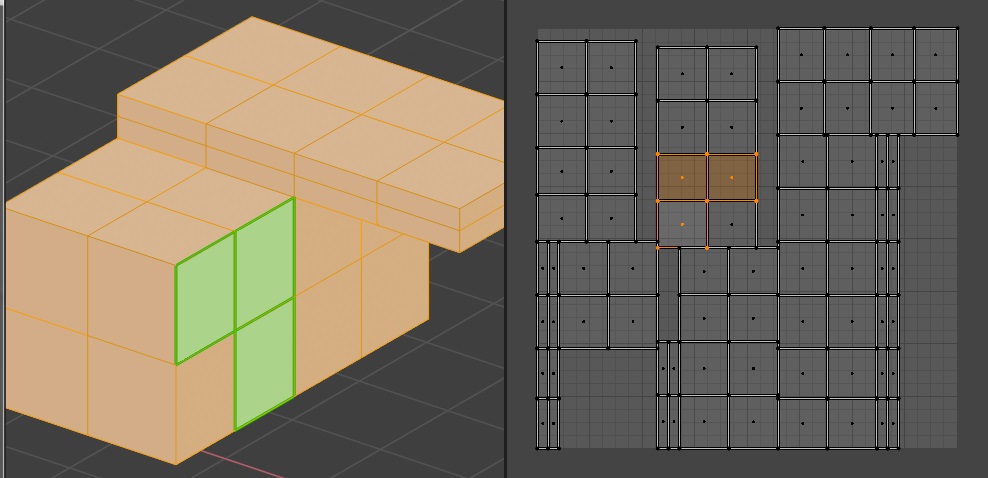988x478 pixels.
Task: Select the upper-right green highlighted face in 3D viewport
Action: coord(265,263)
